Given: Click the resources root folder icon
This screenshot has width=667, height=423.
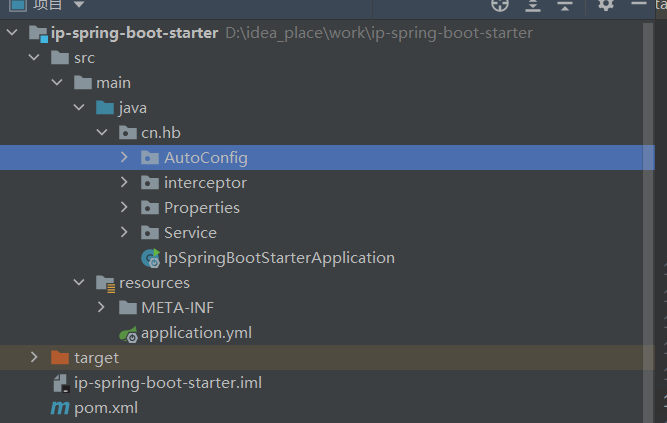Looking at the screenshot, I should point(105,283).
